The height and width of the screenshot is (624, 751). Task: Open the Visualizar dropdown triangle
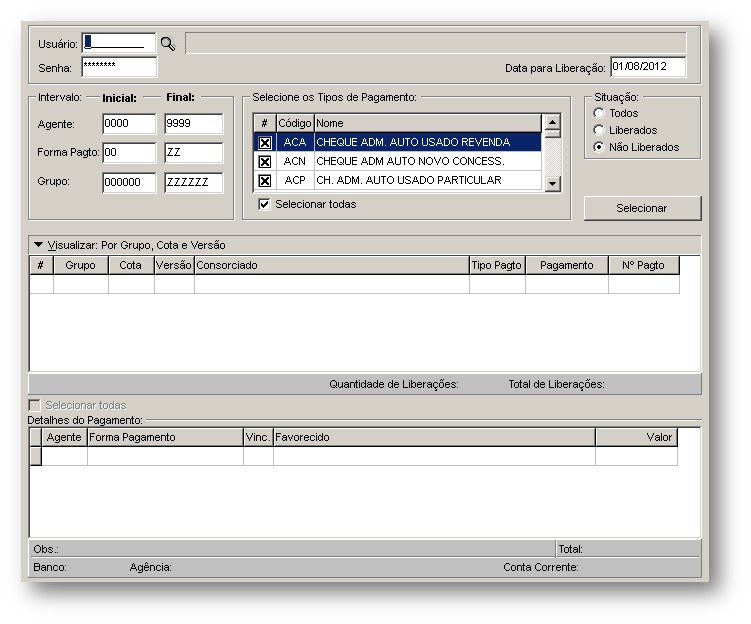click(x=38, y=245)
